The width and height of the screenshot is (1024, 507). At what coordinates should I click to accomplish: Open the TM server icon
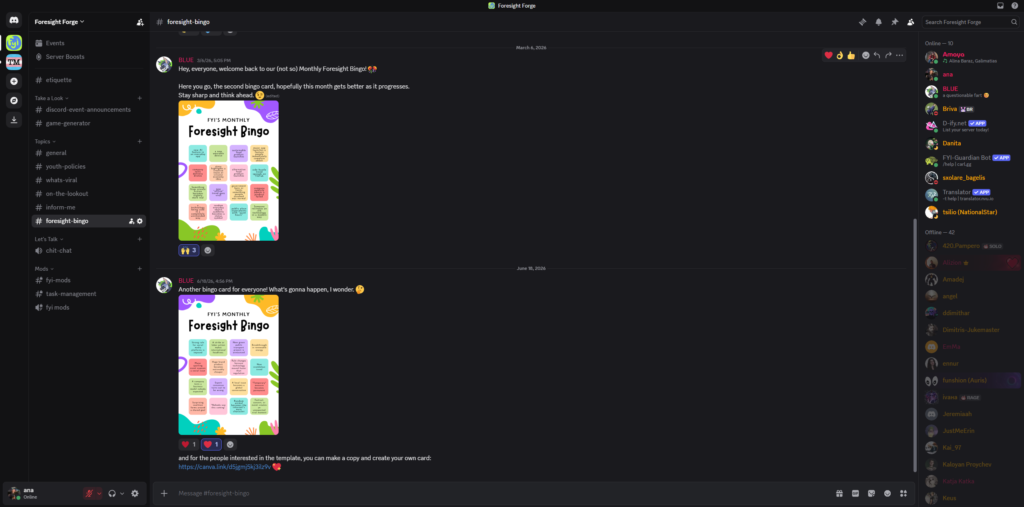point(14,63)
